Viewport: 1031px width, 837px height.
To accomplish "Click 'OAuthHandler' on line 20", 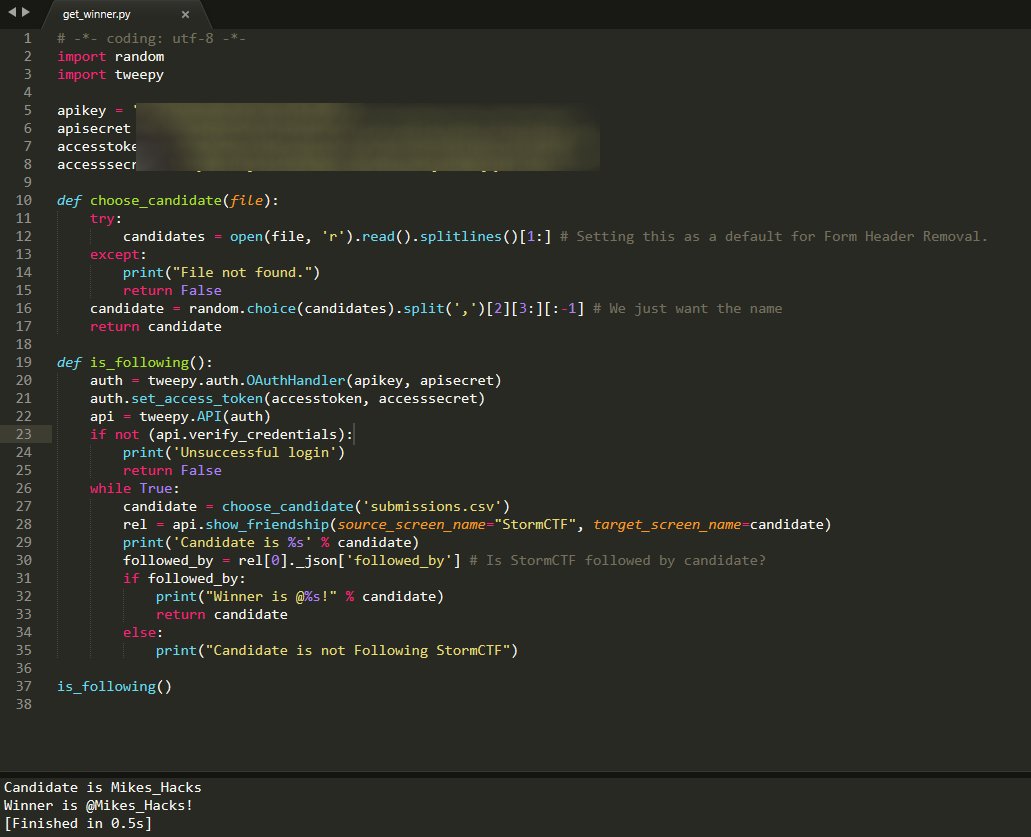I will click(295, 380).
